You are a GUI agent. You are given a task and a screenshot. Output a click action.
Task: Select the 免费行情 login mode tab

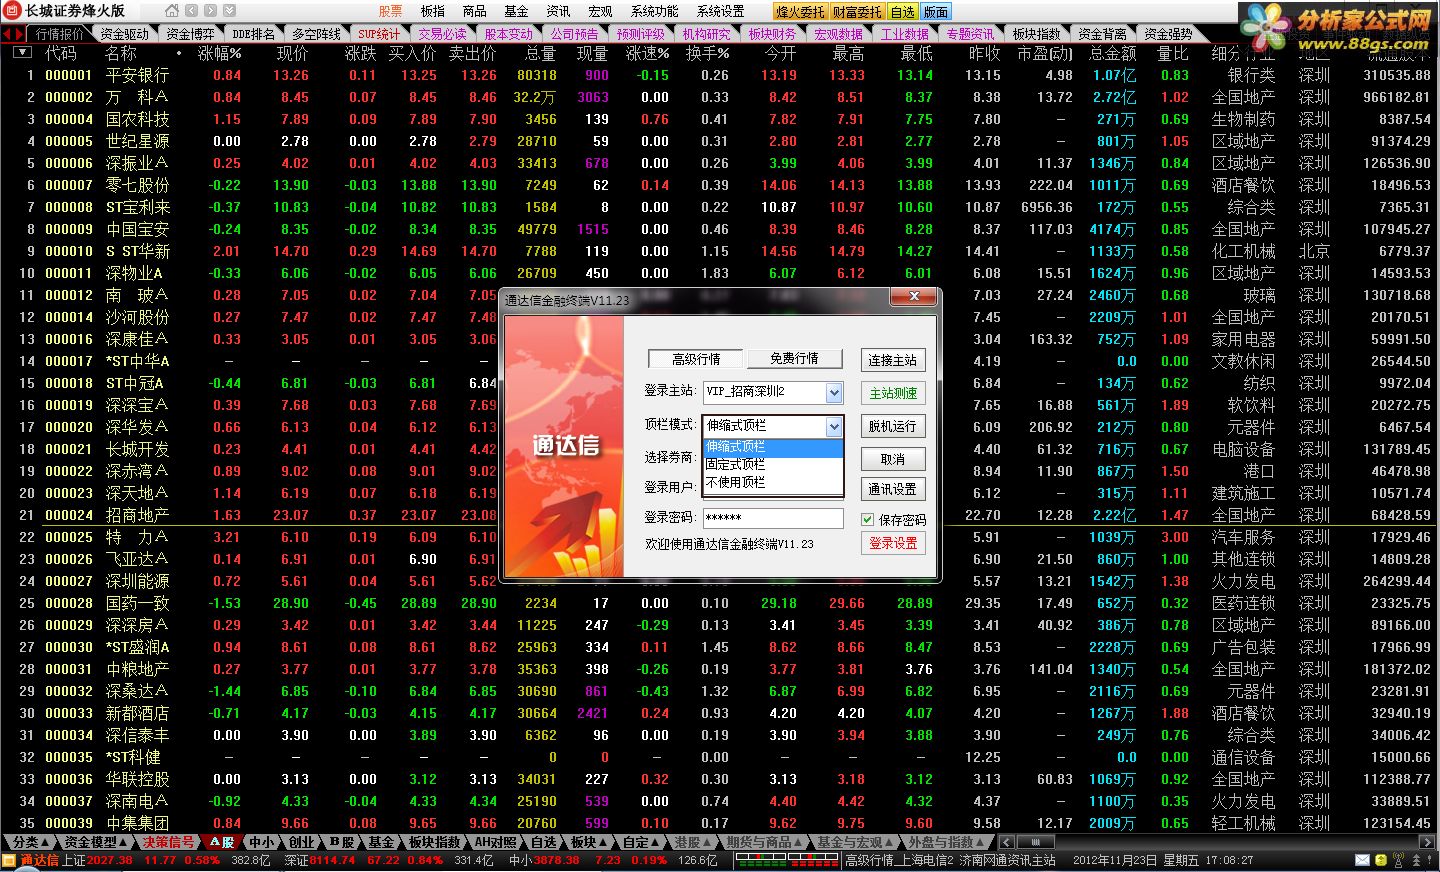(794, 359)
